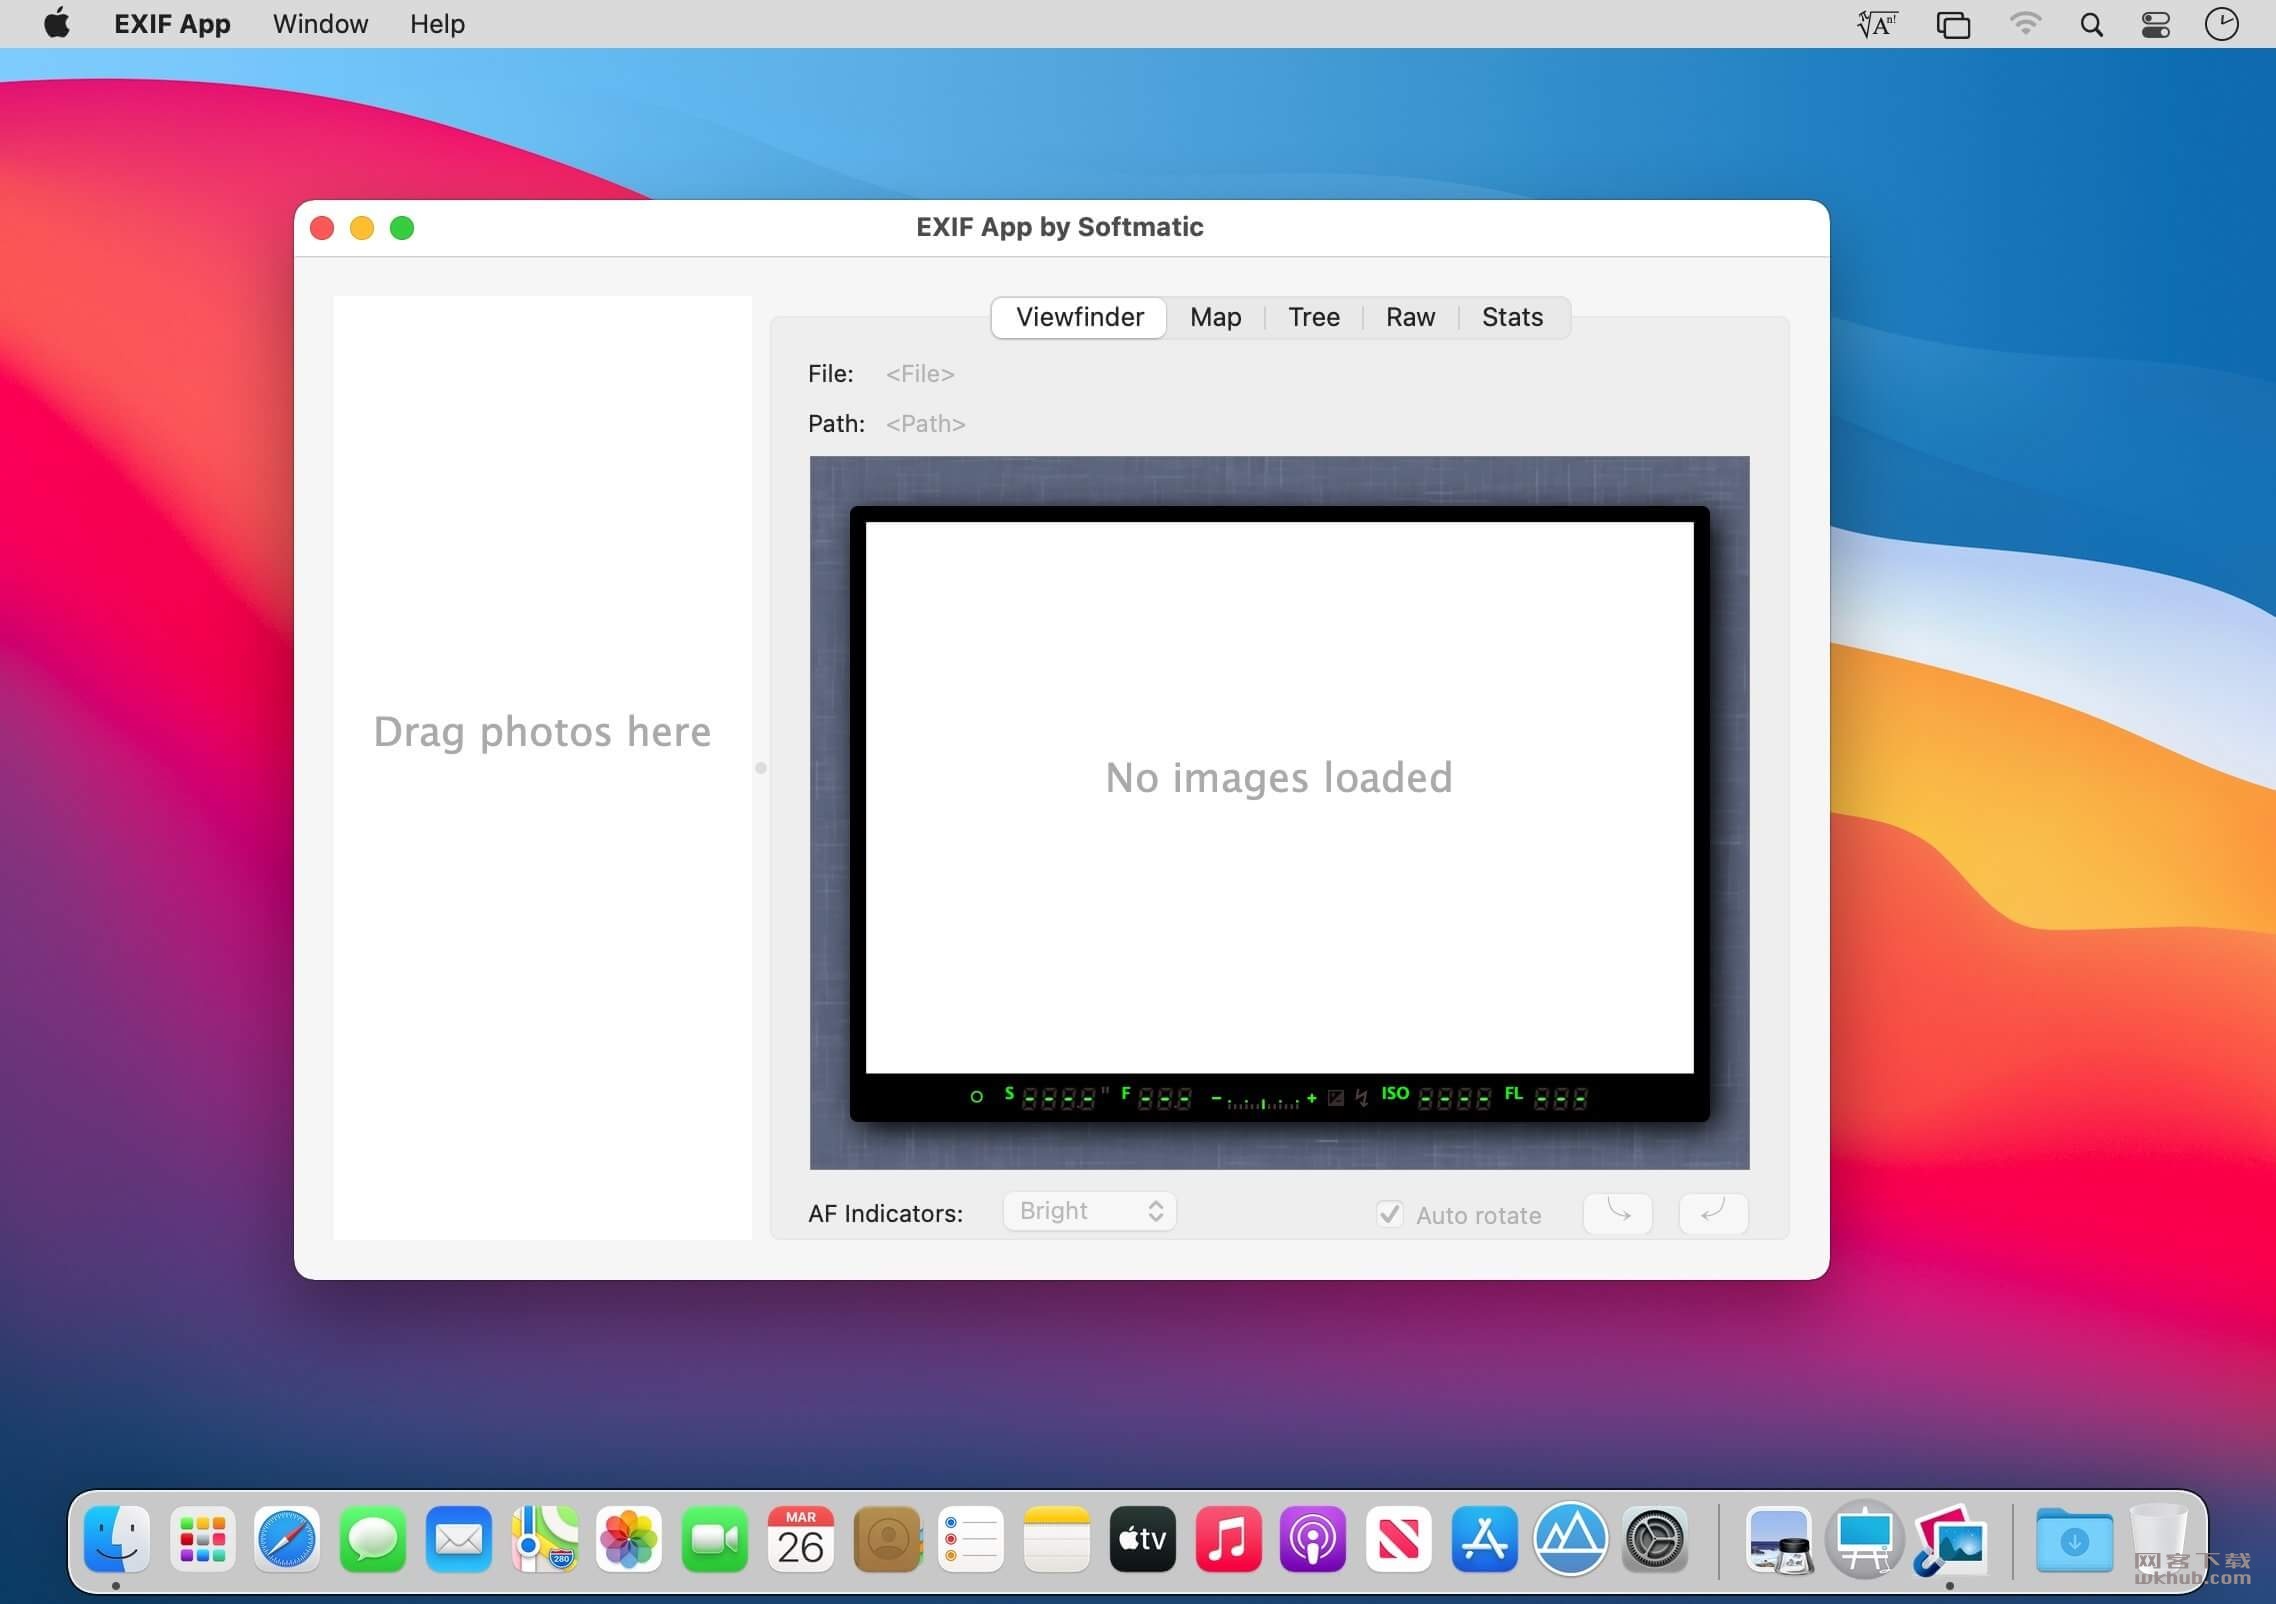
Task: Minimize the EXIF App window
Action: [x=362, y=228]
